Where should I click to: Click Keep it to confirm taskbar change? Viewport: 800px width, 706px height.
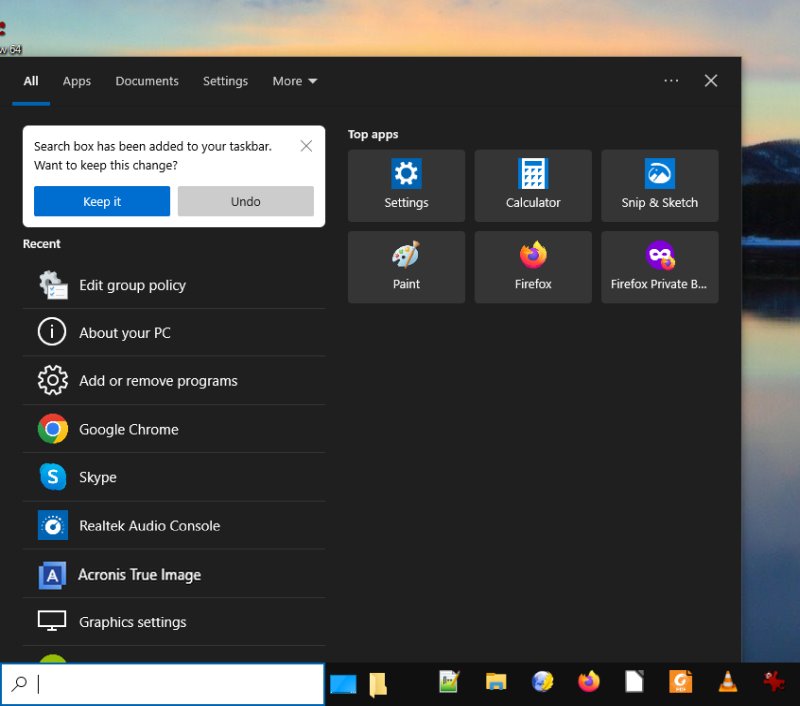click(101, 201)
